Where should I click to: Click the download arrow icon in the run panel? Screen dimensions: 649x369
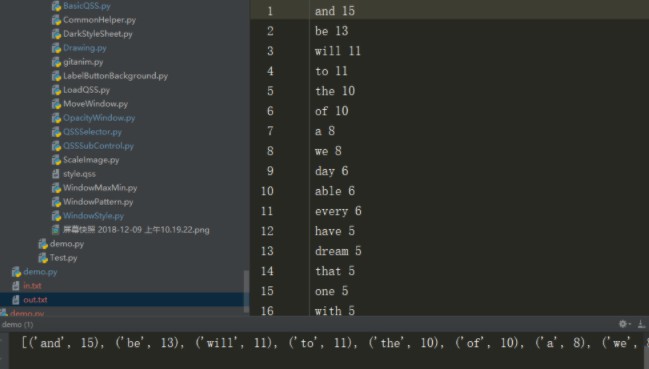(x=641, y=324)
